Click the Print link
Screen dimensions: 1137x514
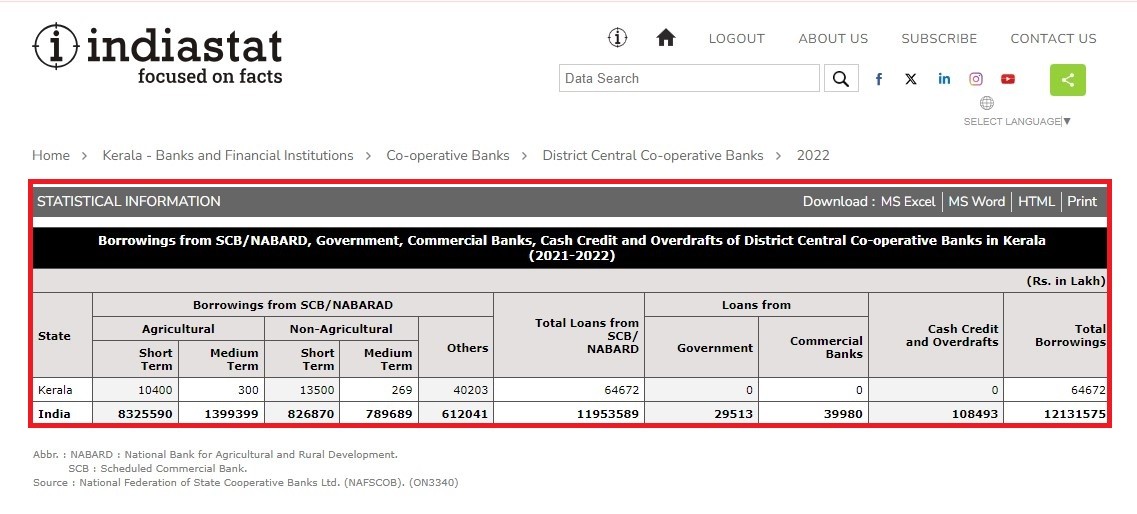[1081, 201]
